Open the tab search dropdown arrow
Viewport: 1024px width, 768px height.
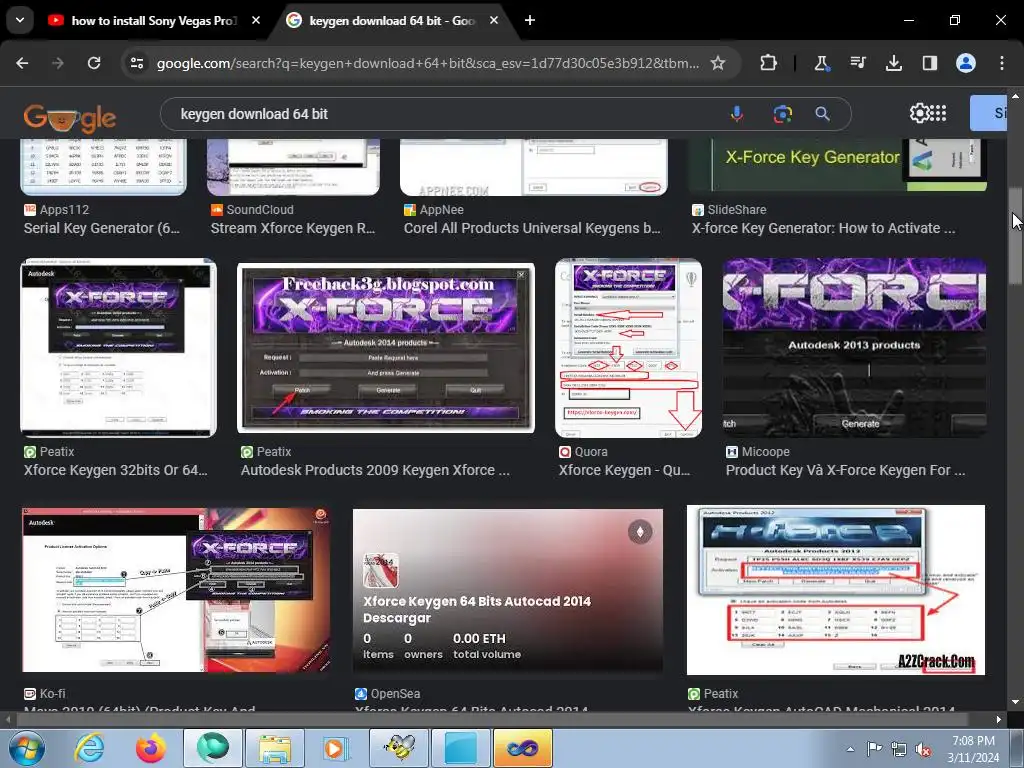20,20
